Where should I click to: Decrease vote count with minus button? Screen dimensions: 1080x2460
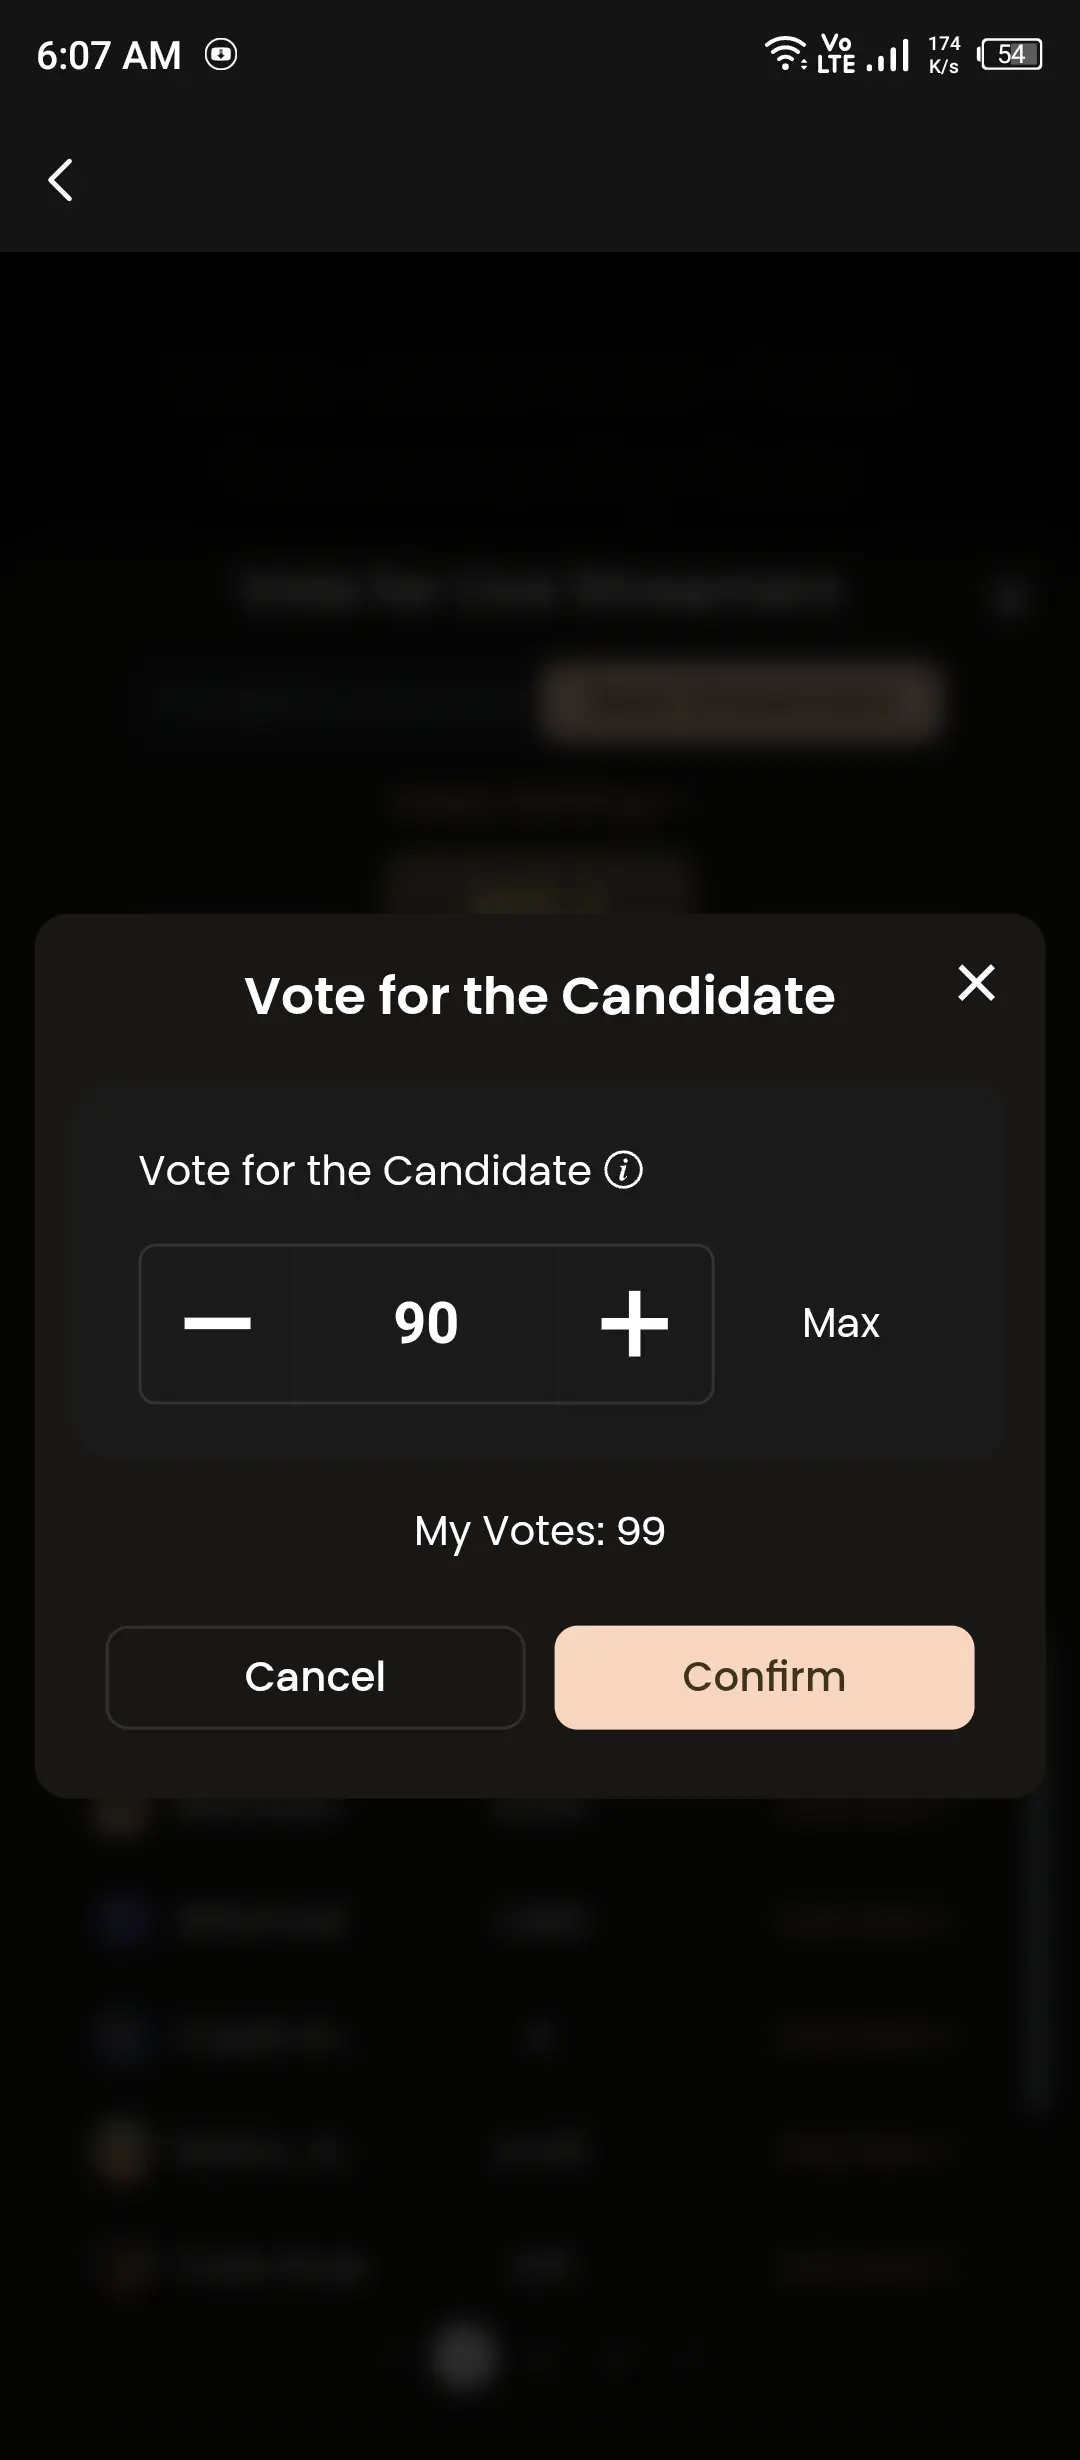point(217,1323)
